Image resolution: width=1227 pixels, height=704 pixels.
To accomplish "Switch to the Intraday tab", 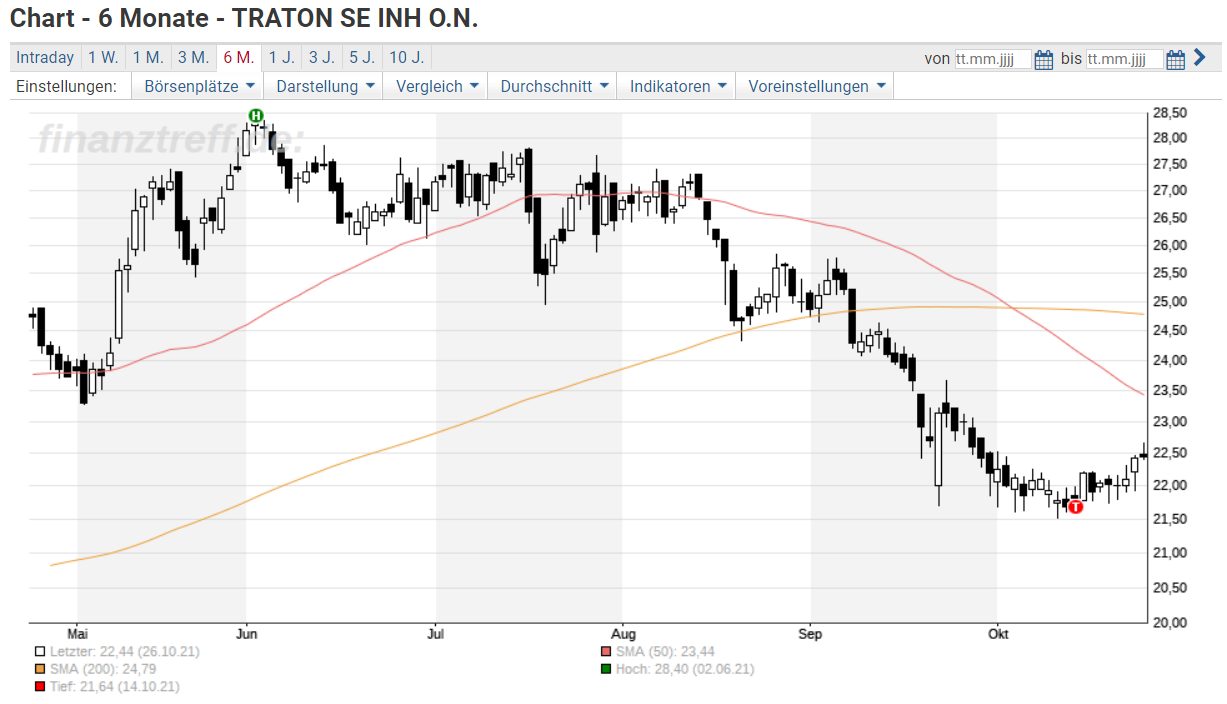I will (x=45, y=57).
